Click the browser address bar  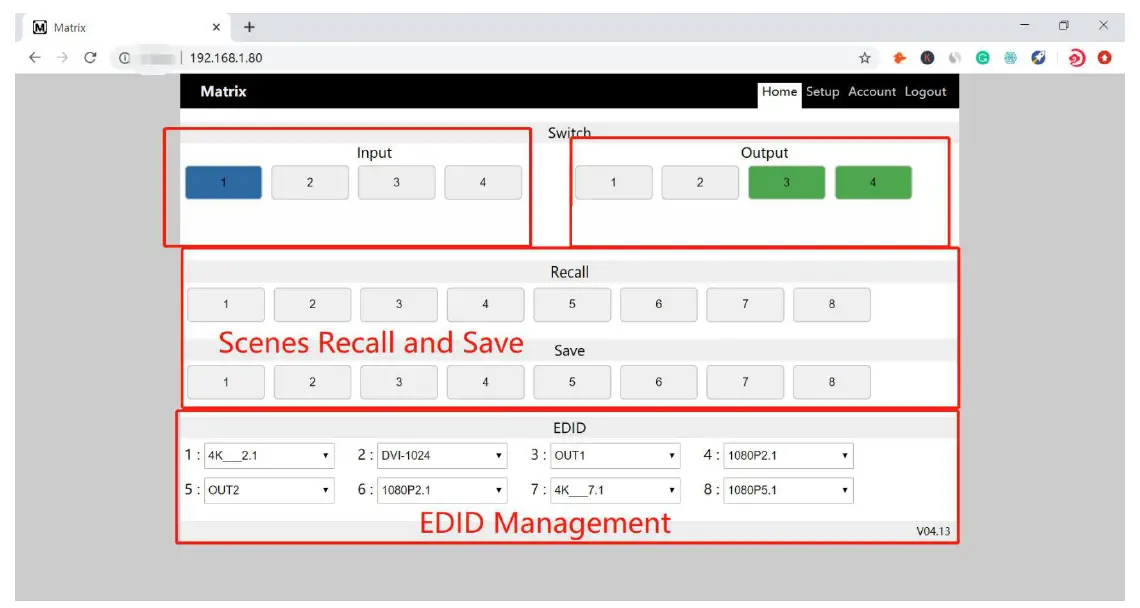click(300, 58)
